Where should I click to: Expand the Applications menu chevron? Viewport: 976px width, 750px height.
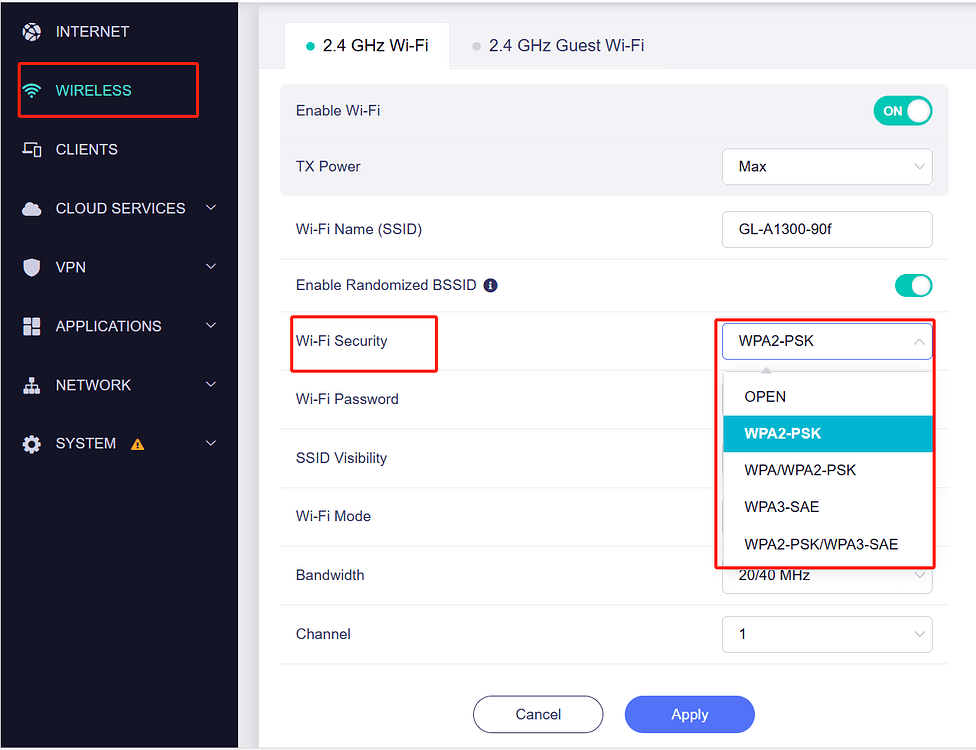[x=211, y=326]
